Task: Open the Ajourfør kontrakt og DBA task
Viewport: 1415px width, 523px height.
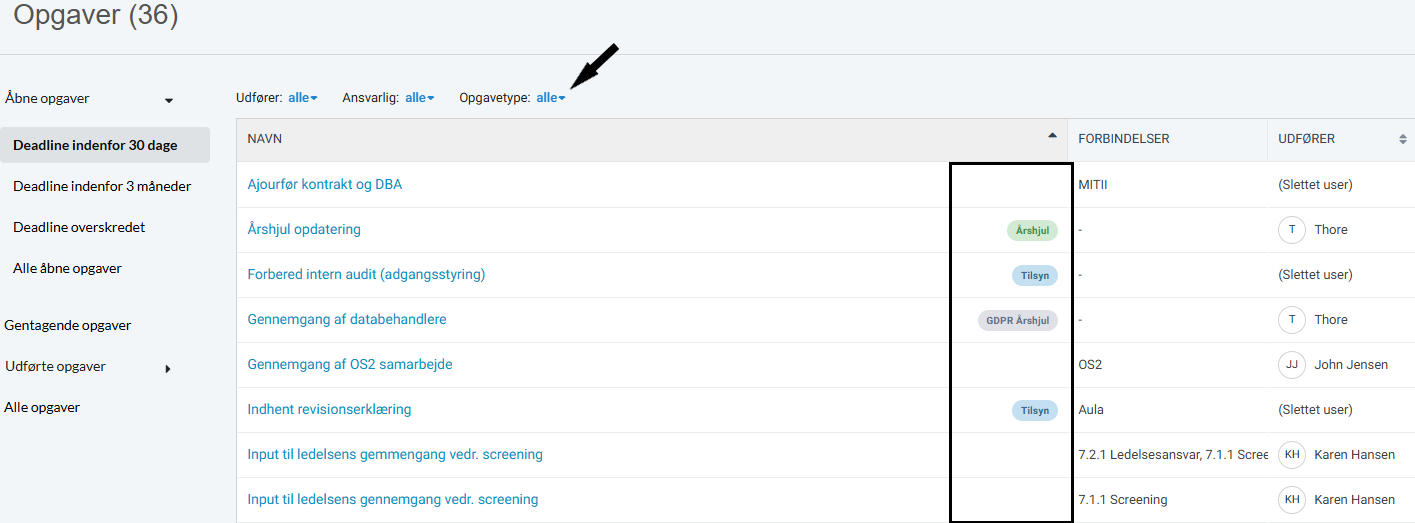Action: pos(324,185)
